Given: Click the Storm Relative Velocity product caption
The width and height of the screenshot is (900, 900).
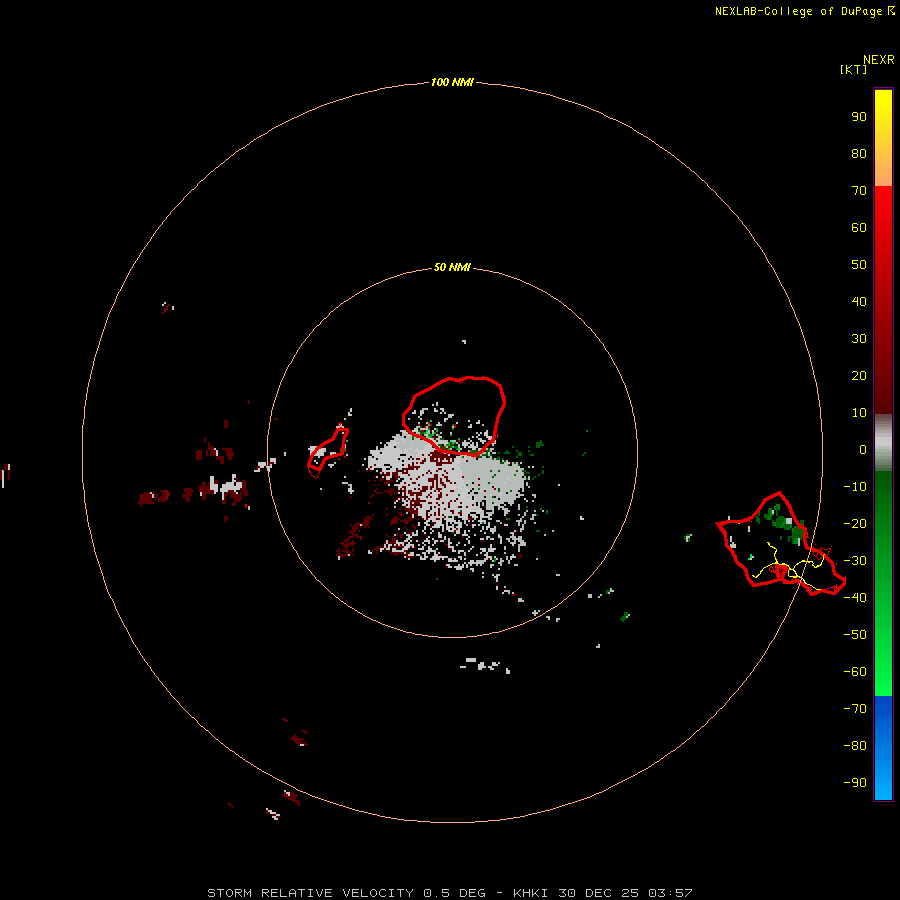Looking at the screenshot, I should click(450, 893).
